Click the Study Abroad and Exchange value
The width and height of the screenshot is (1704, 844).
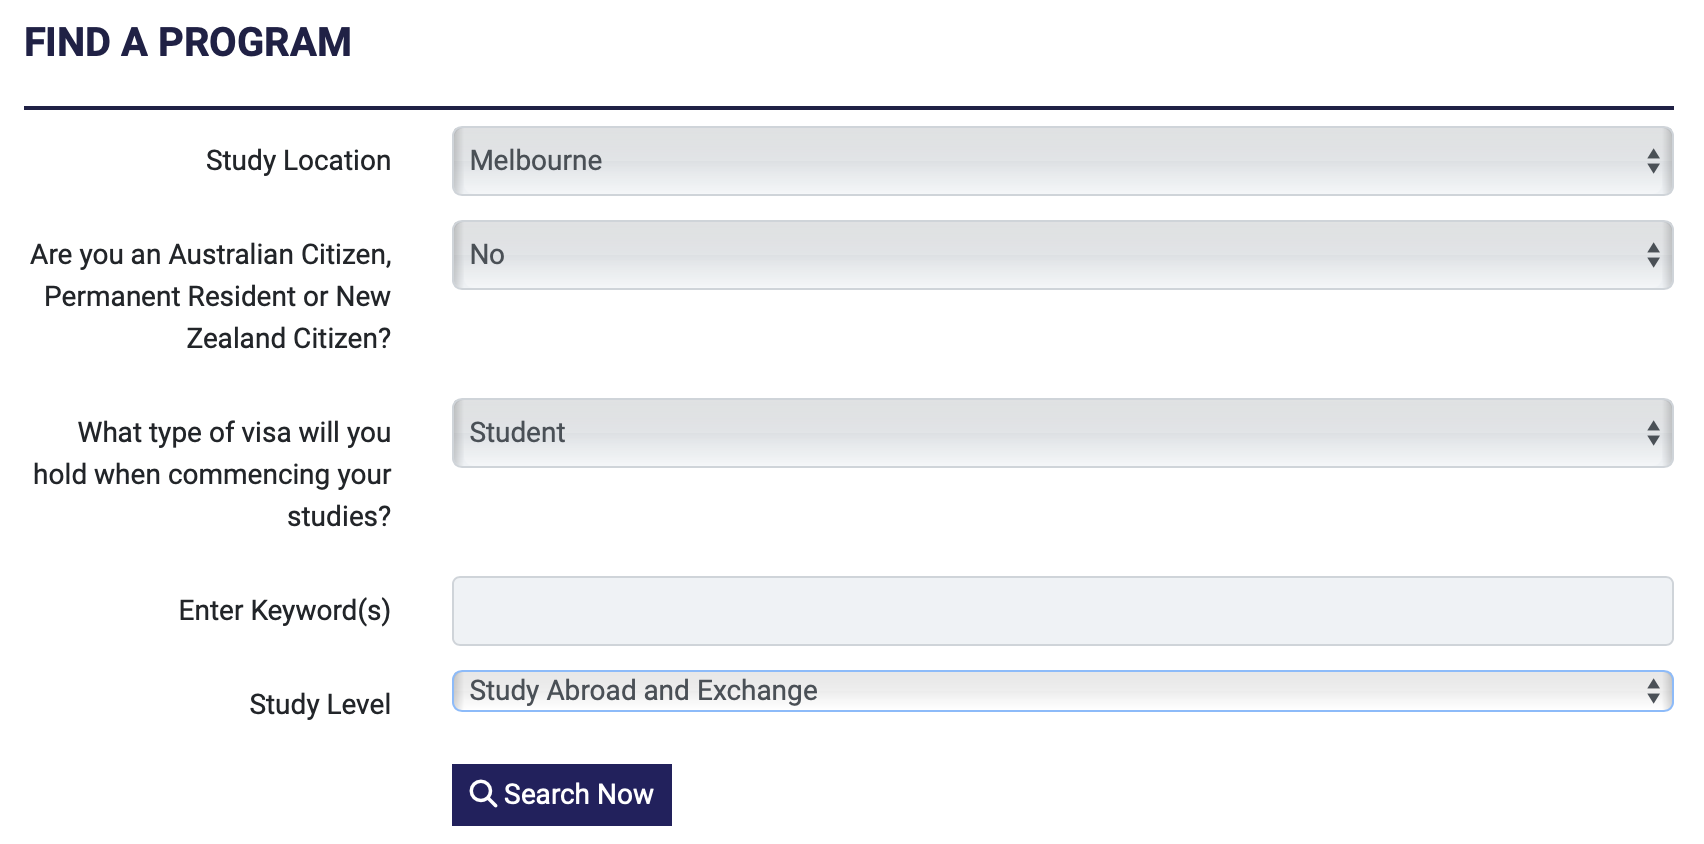tap(643, 691)
